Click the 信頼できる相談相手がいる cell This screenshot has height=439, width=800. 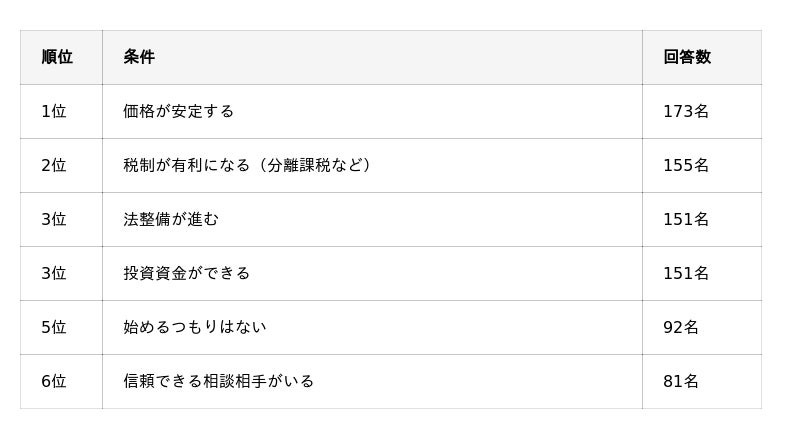coord(218,381)
